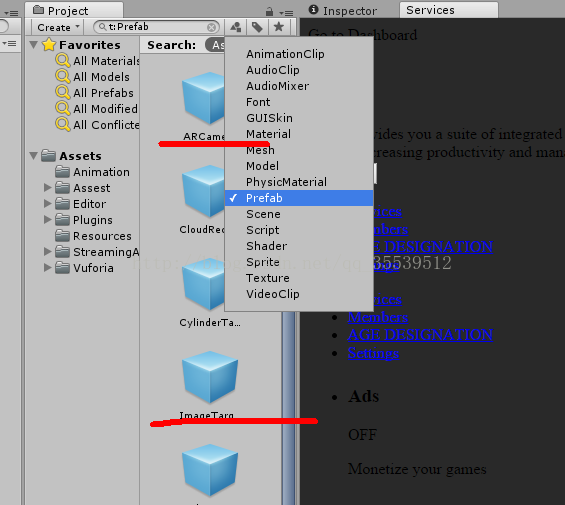Select All Materials favorite search
Screen dimensions: 565x505
[x=97, y=61]
